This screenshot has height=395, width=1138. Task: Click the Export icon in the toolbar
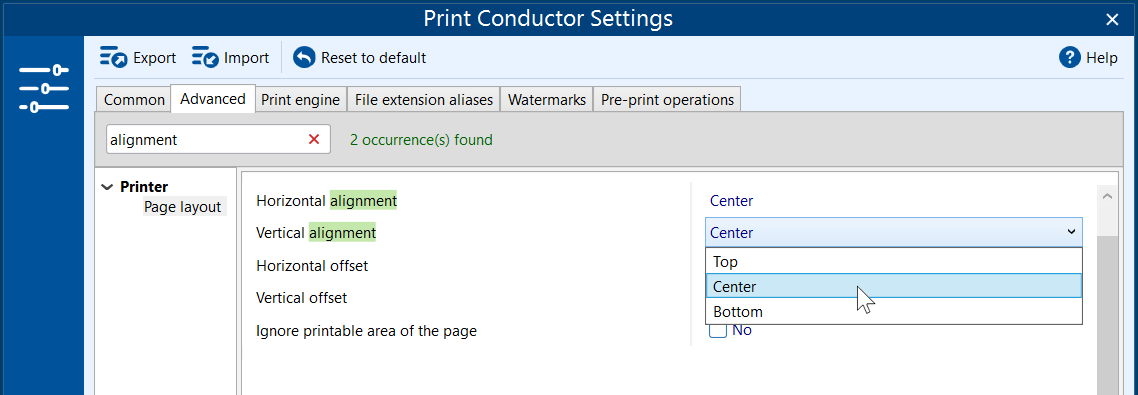coord(113,57)
